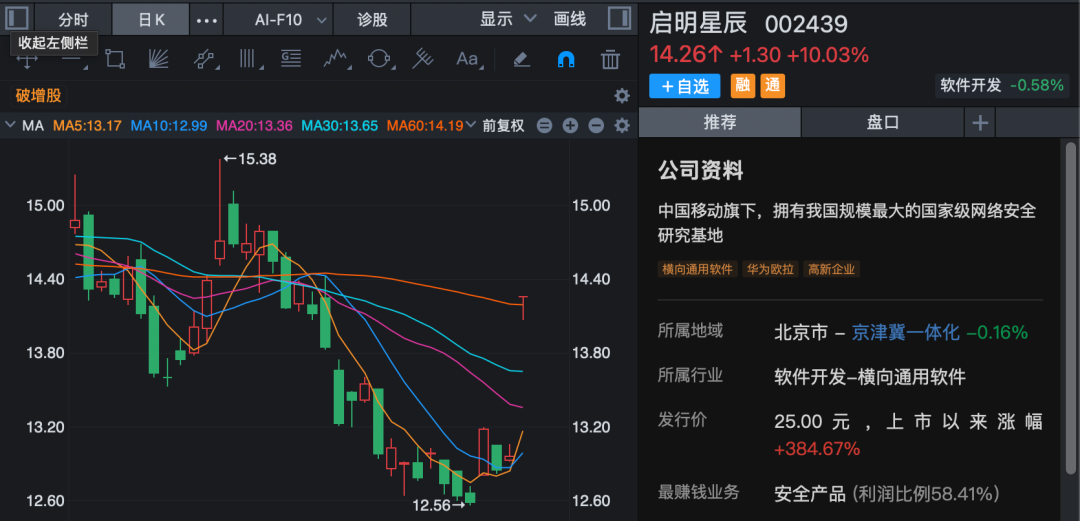
Task: Open MA indicator settings gear
Action: pos(622,126)
